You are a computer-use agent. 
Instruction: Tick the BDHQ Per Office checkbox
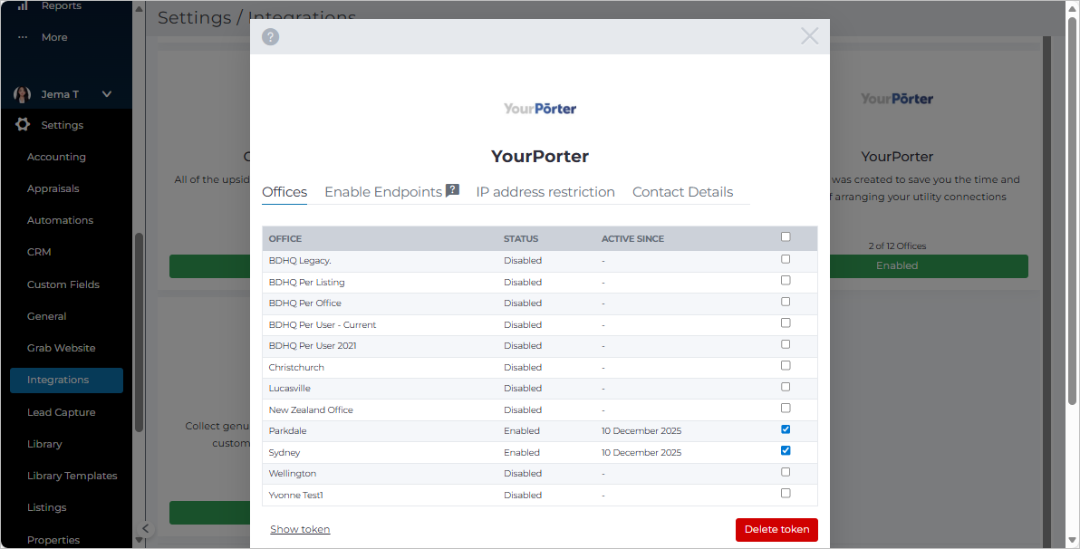coord(786,302)
